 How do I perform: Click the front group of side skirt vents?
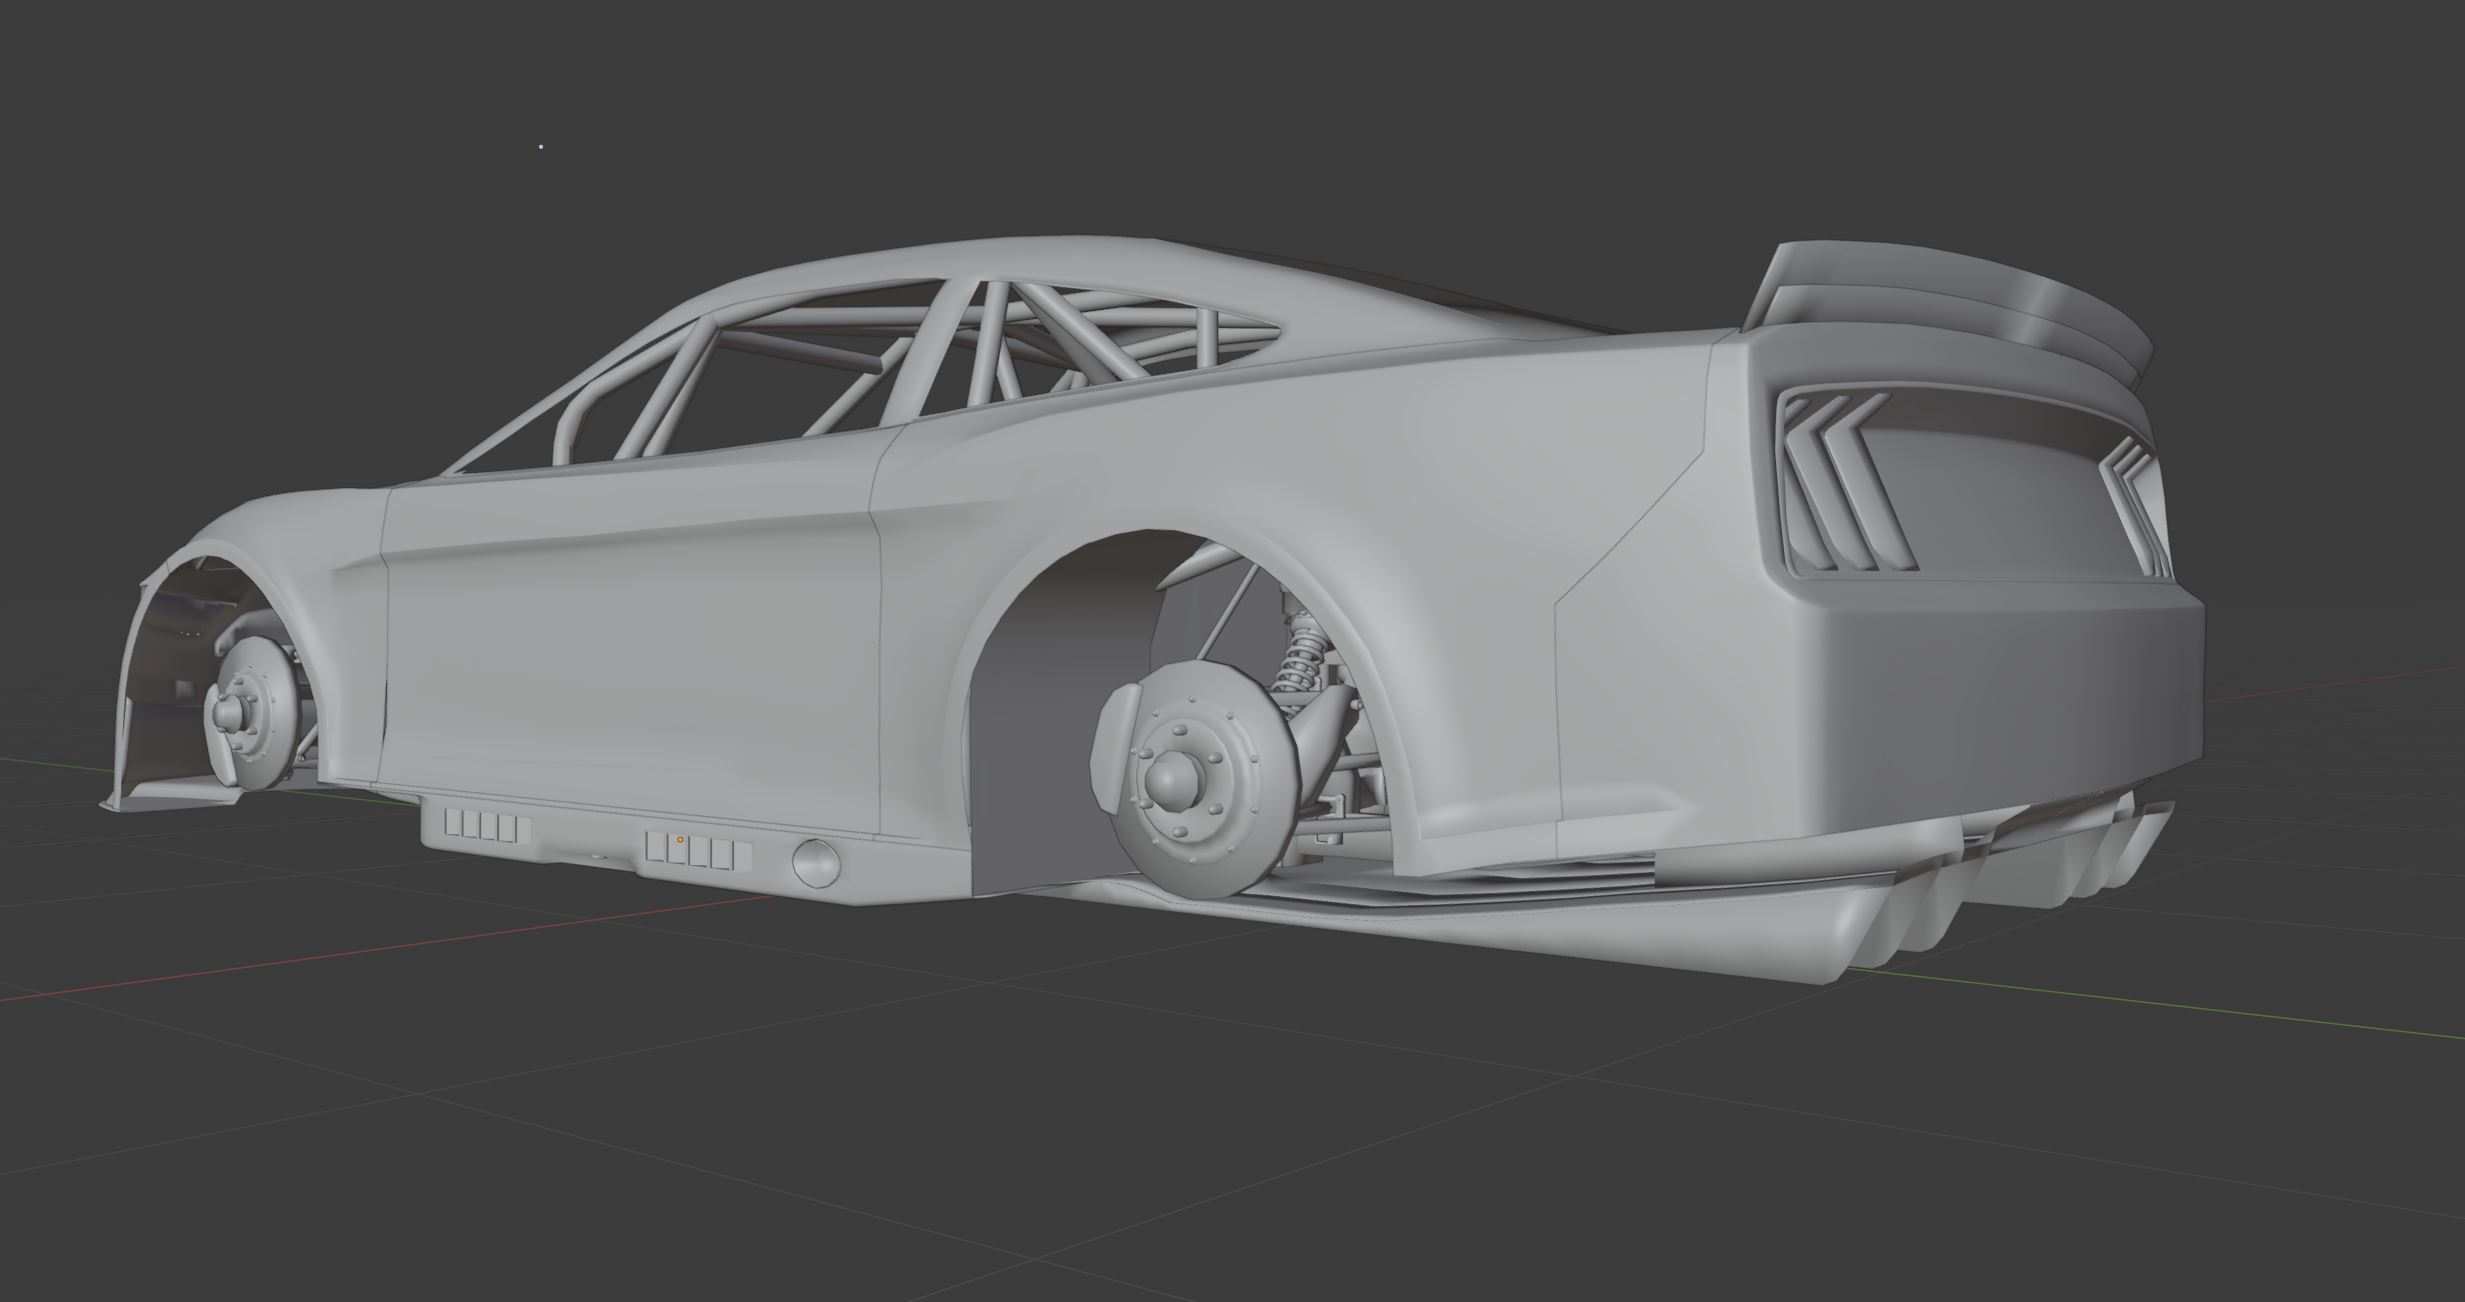(487, 827)
